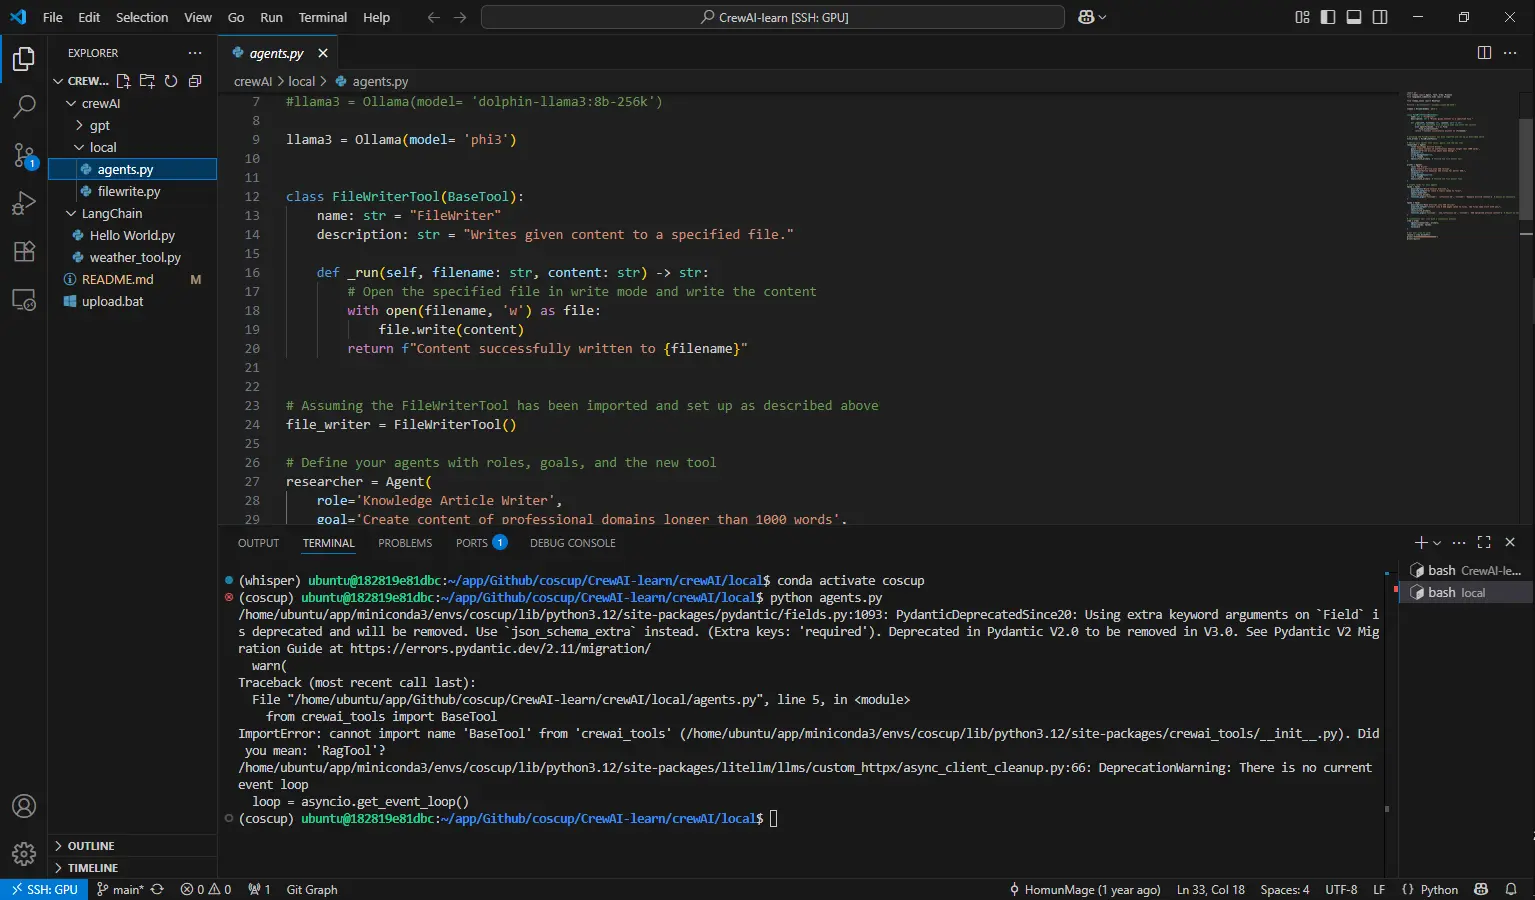Toggle the primary side bar visibility
This screenshot has height=900, width=1535.
[x=1328, y=17]
